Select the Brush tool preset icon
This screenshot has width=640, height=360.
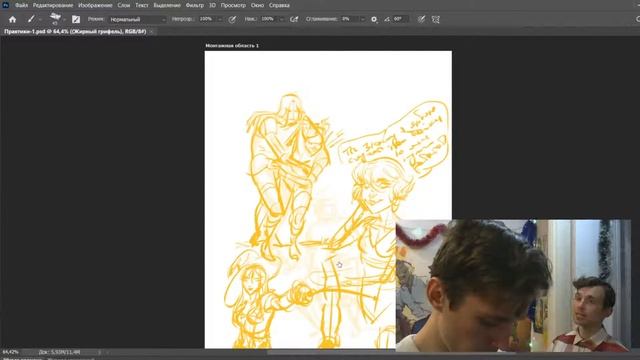[31, 19]
